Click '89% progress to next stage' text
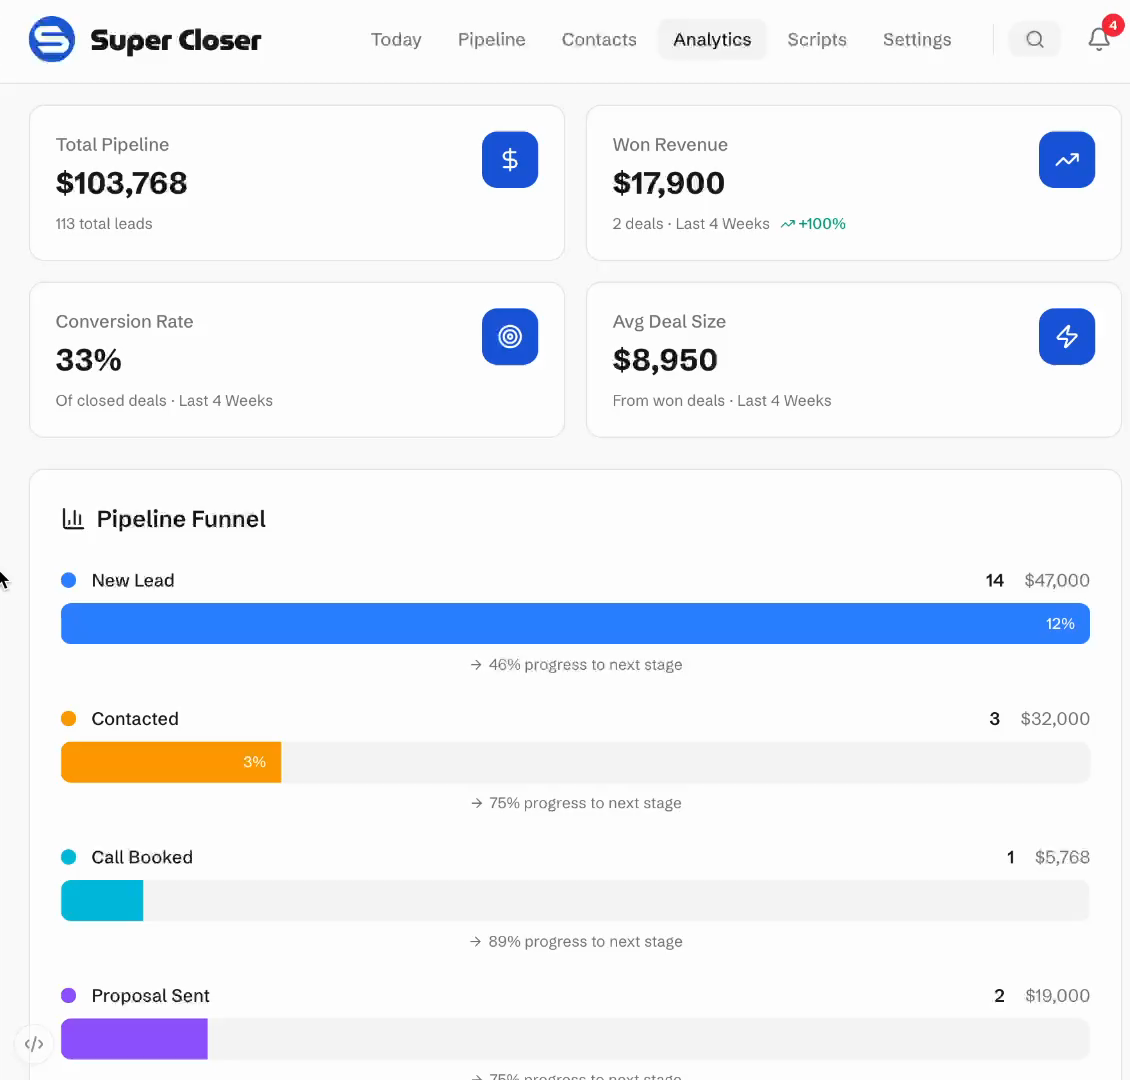 (x=585, y=941)
